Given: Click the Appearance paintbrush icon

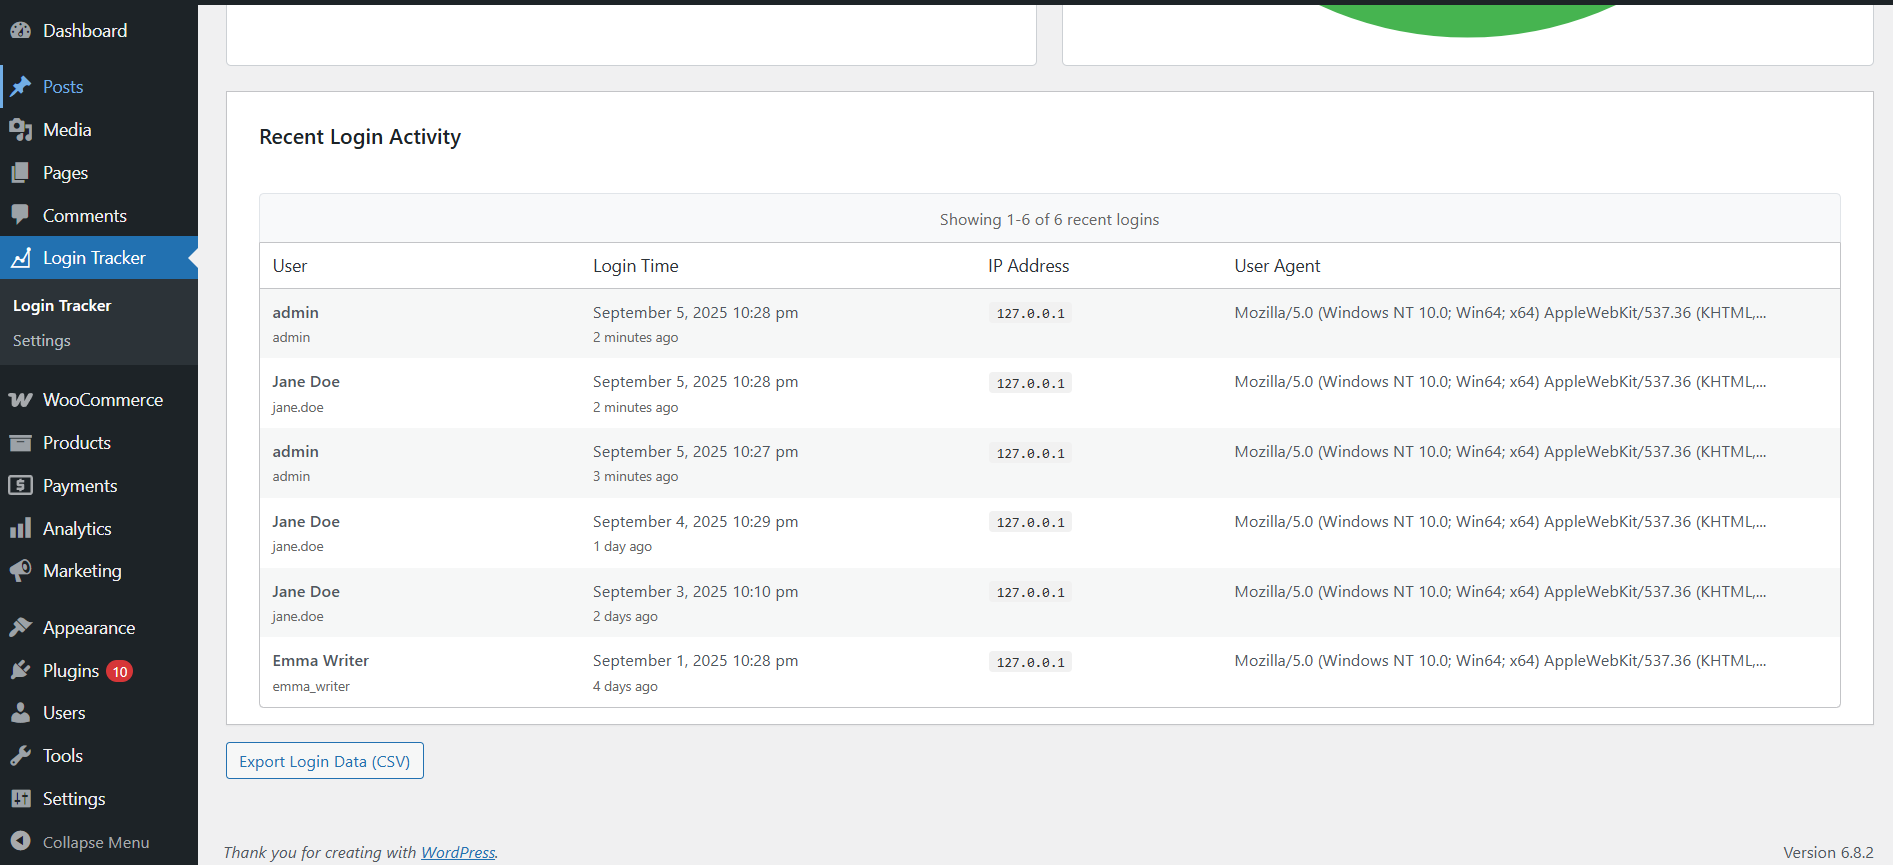Looking at the screenshot, I should (21, 628).
